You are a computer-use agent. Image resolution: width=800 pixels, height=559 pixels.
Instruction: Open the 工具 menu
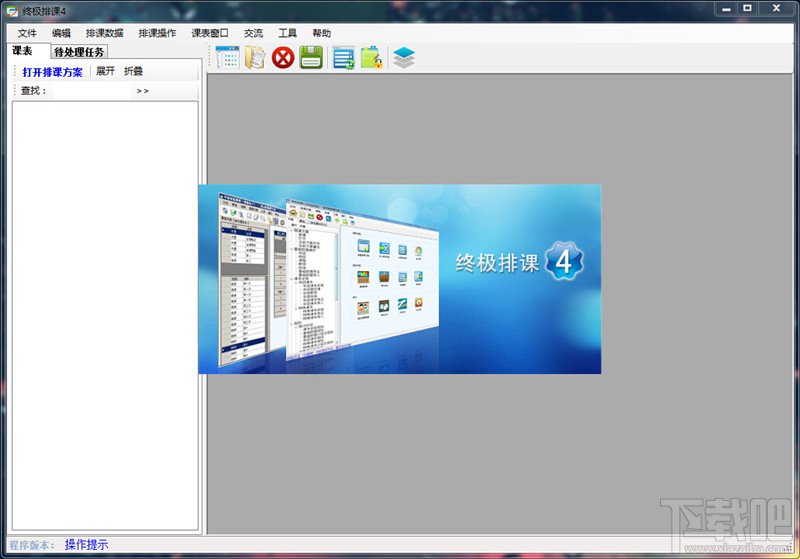287,33
